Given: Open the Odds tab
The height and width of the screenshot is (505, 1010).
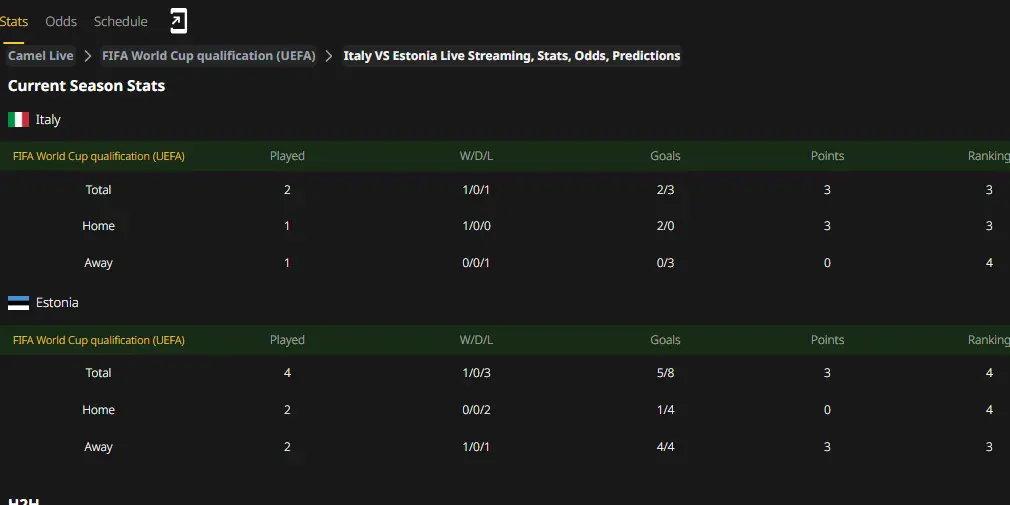Looking at the screenshot, I should [x=61, y=21].
